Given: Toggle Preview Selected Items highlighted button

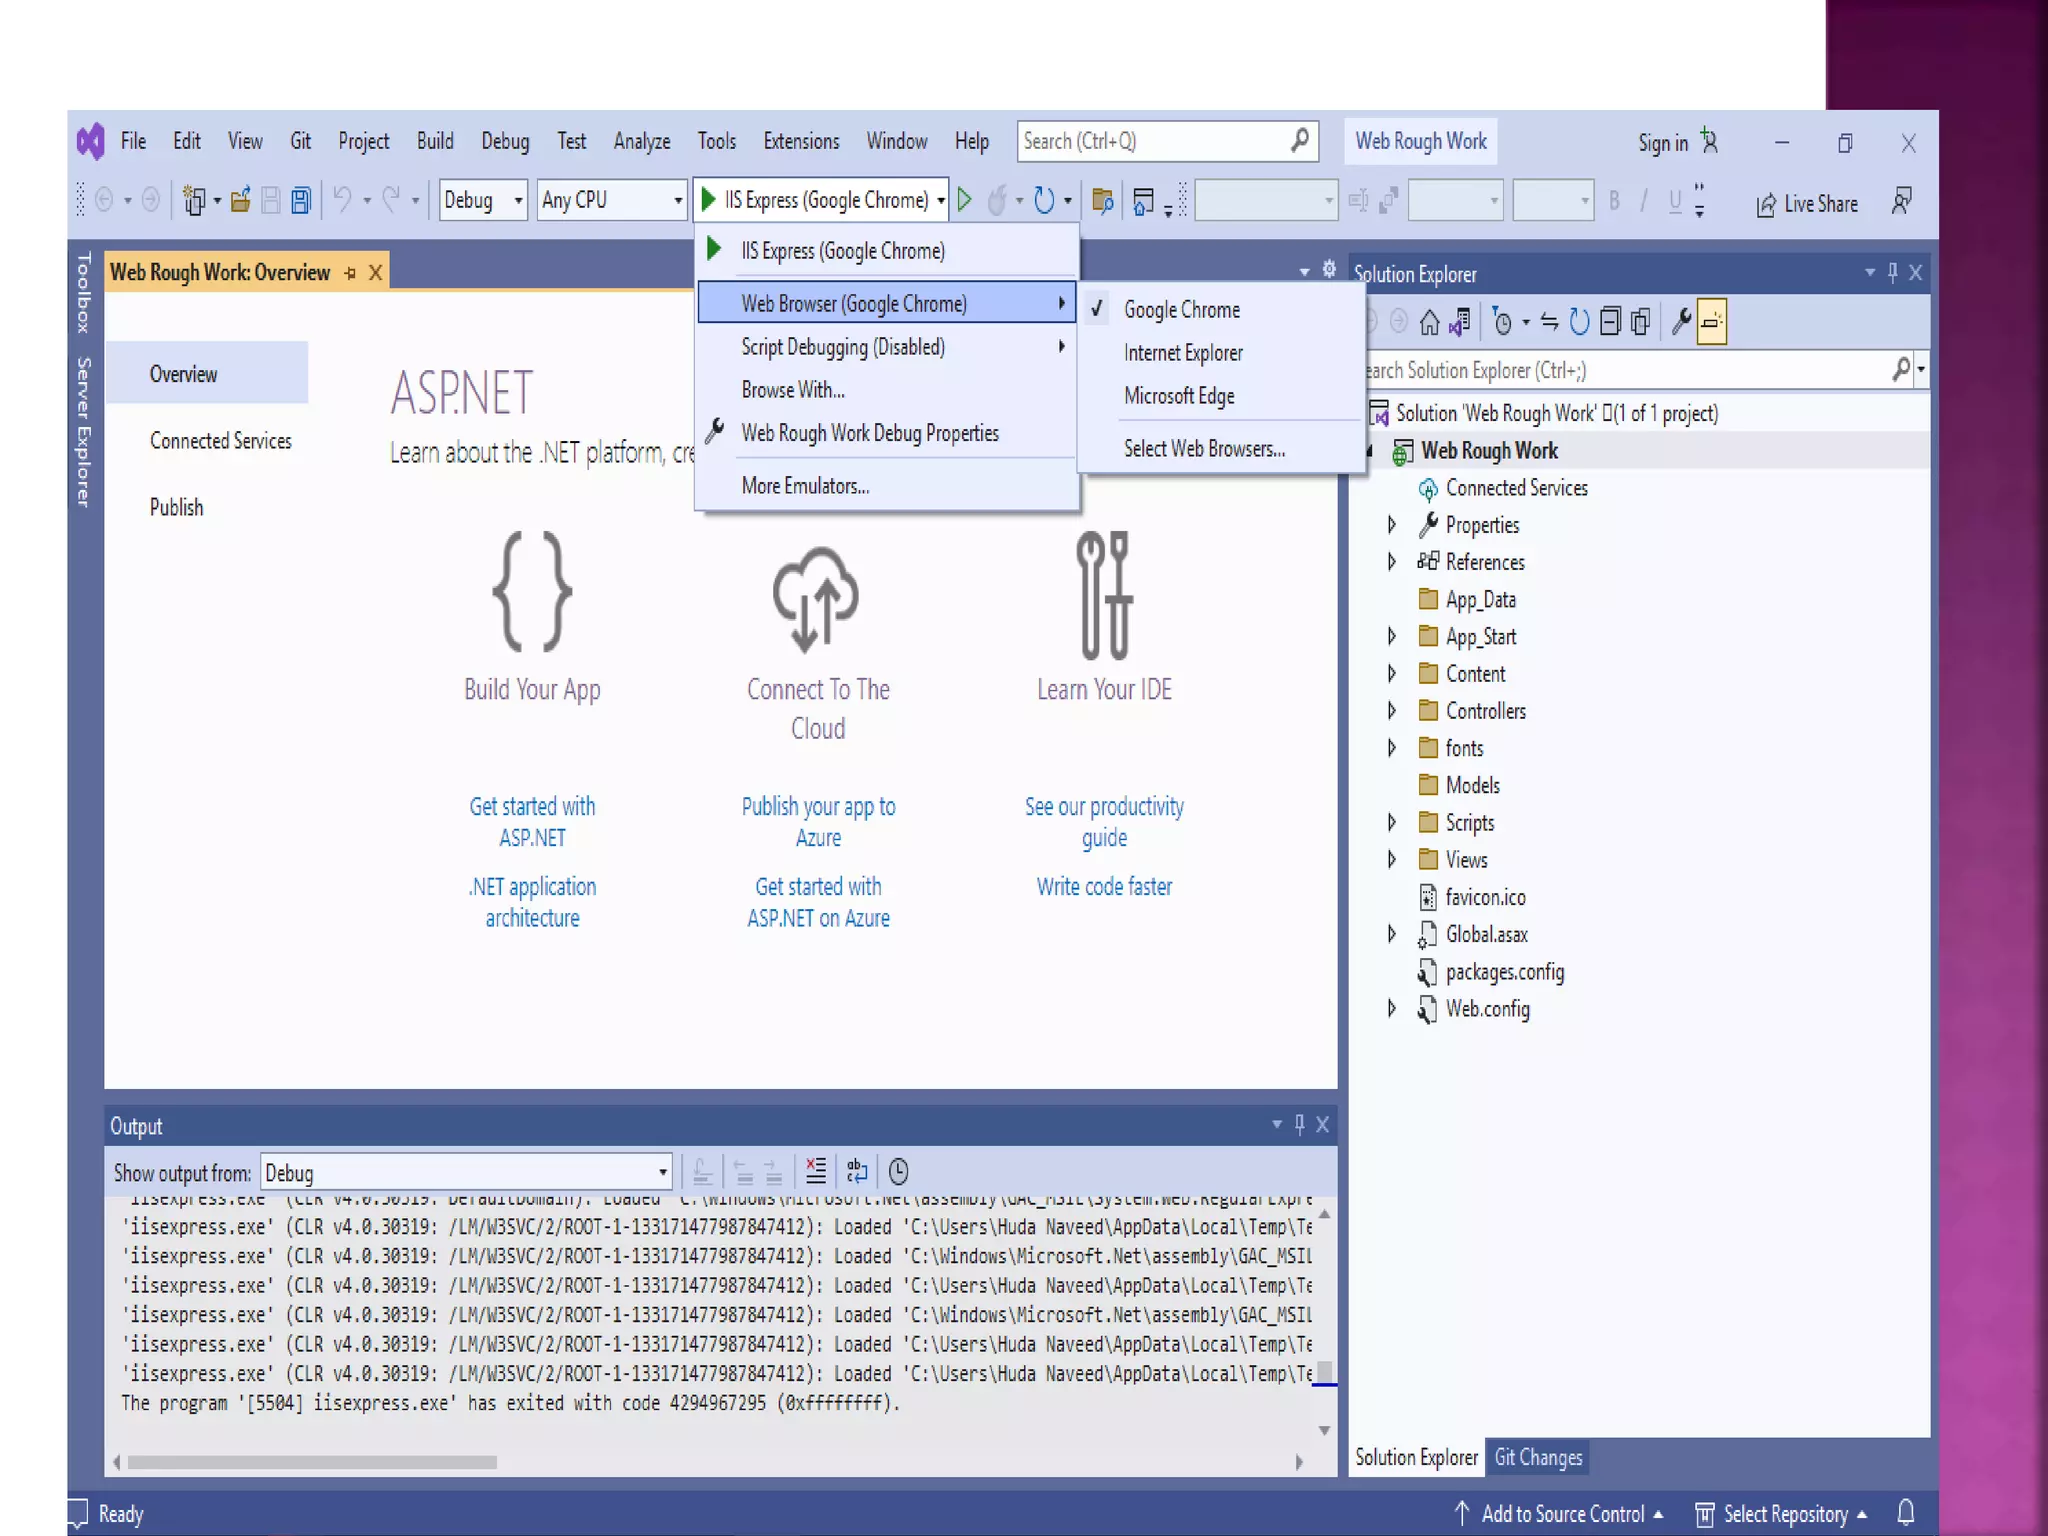Looking at the screenshot, I should [1712, 322].
